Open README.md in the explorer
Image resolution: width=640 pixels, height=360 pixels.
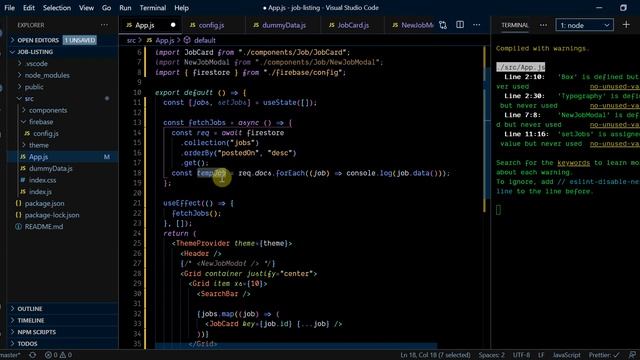[x=44, y=227]
